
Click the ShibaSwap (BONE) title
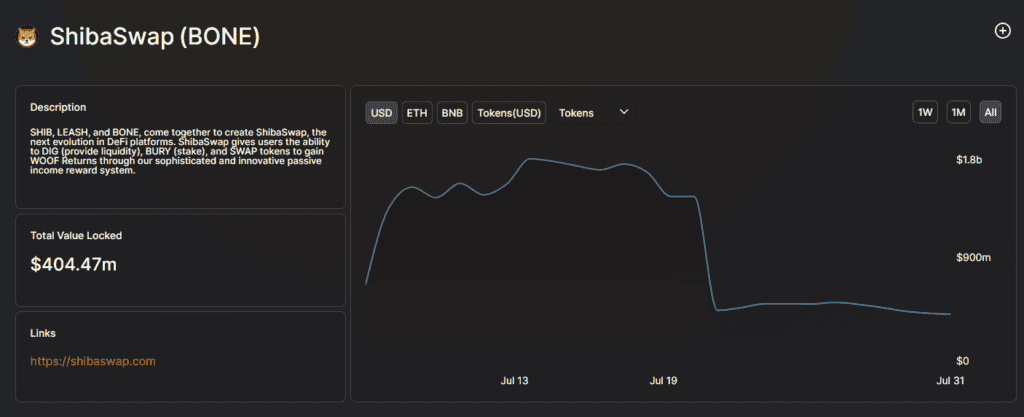click(155, 37)
